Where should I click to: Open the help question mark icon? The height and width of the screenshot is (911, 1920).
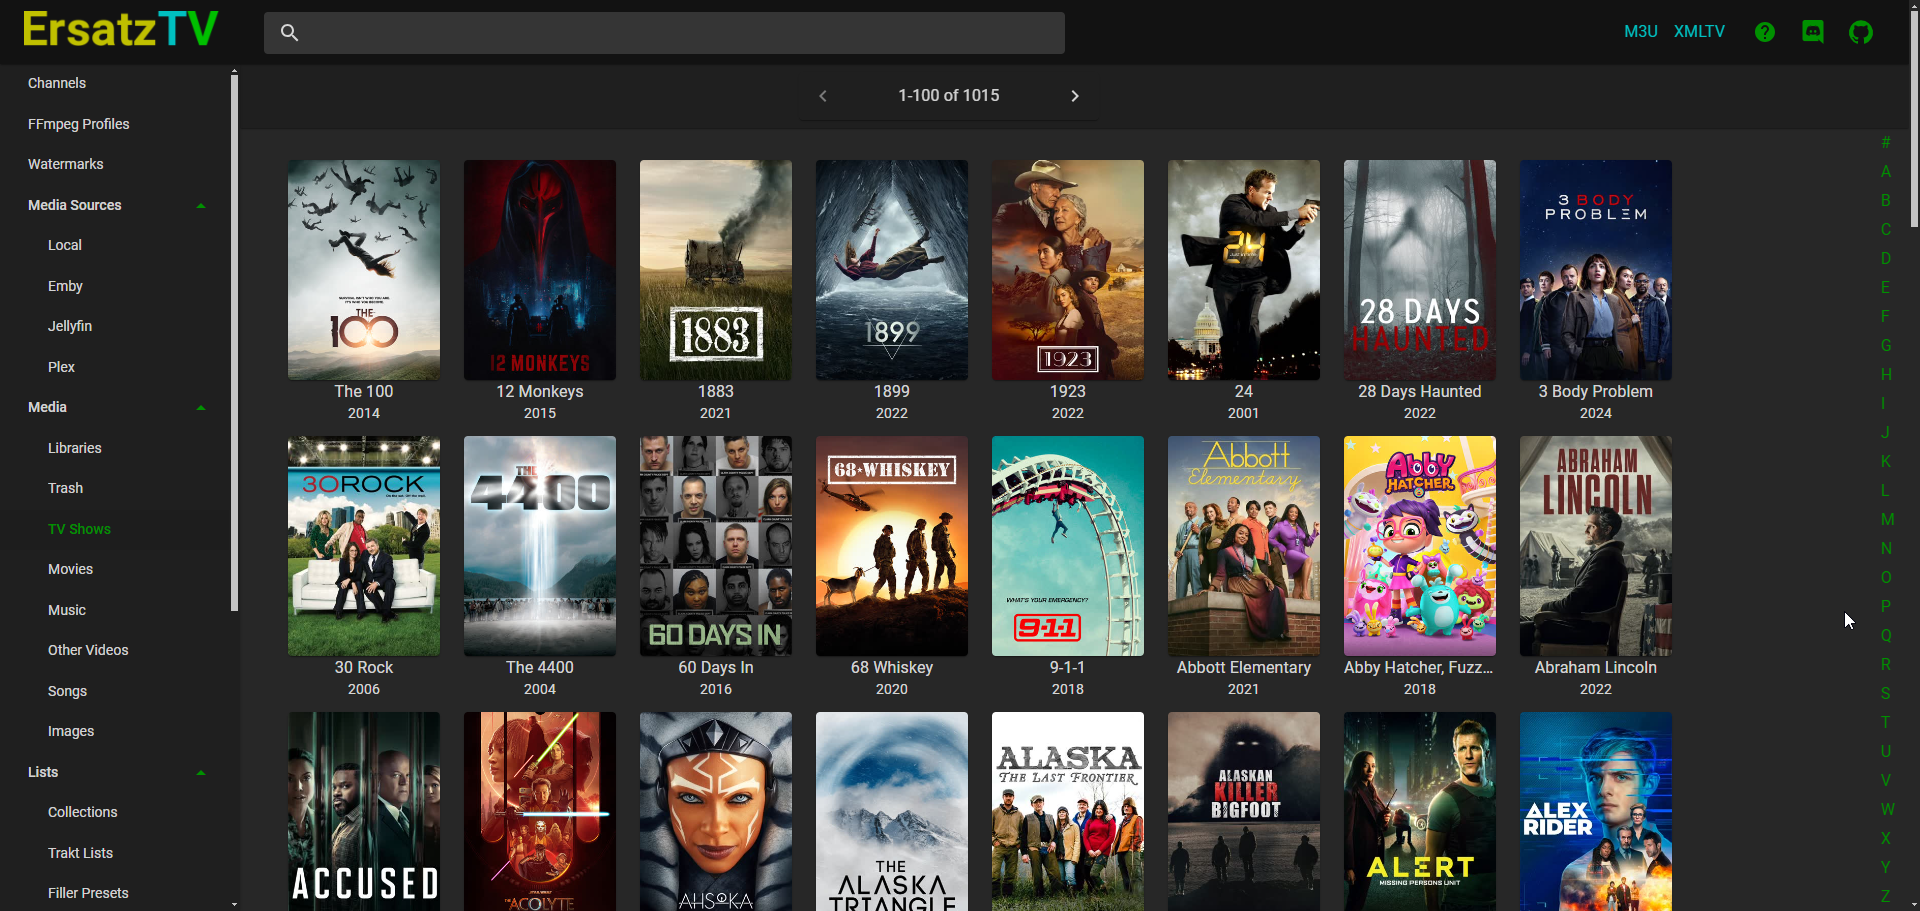[x=1765, y=32]
